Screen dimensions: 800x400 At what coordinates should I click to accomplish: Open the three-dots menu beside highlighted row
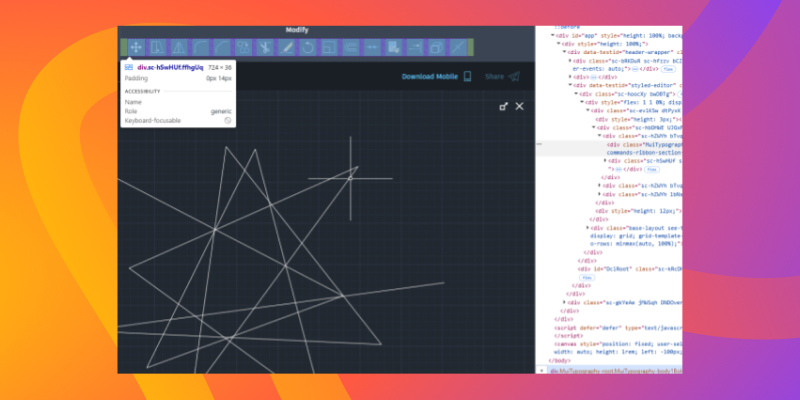pyautogui.click(x=539, y=144)
